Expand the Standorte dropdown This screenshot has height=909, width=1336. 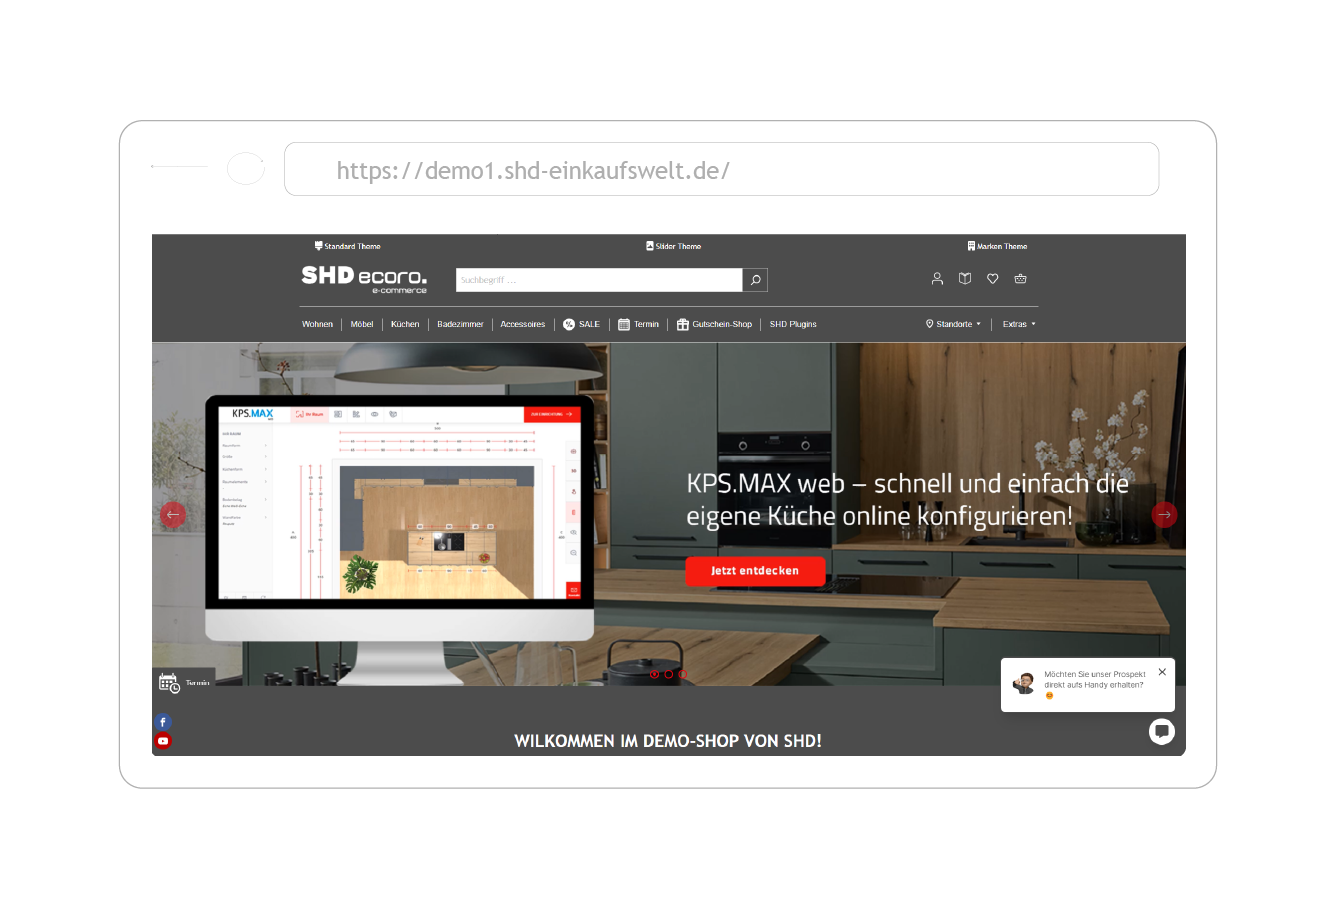tap(953, 324)
